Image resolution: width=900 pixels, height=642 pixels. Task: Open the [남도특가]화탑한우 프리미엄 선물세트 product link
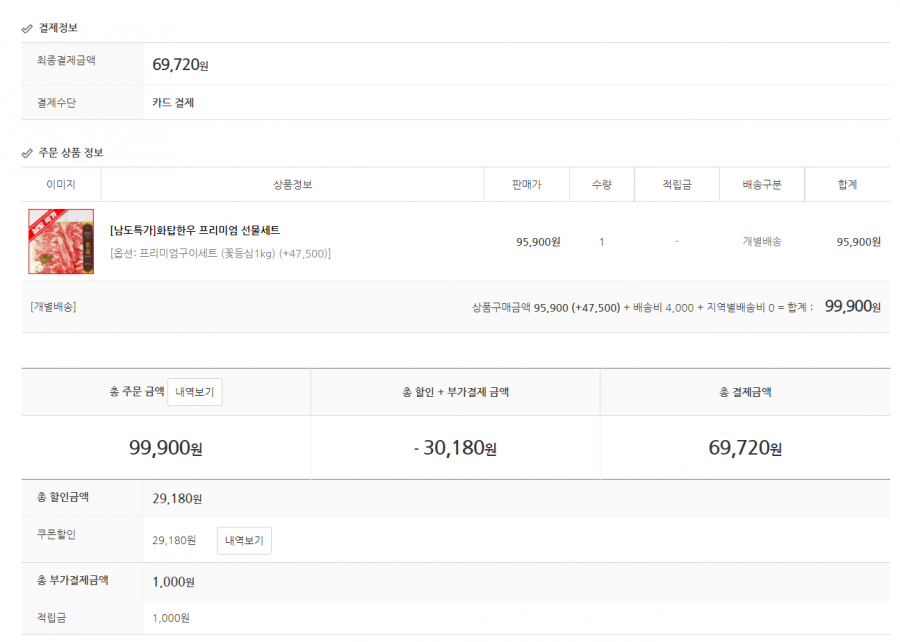[x=195, y=230]
